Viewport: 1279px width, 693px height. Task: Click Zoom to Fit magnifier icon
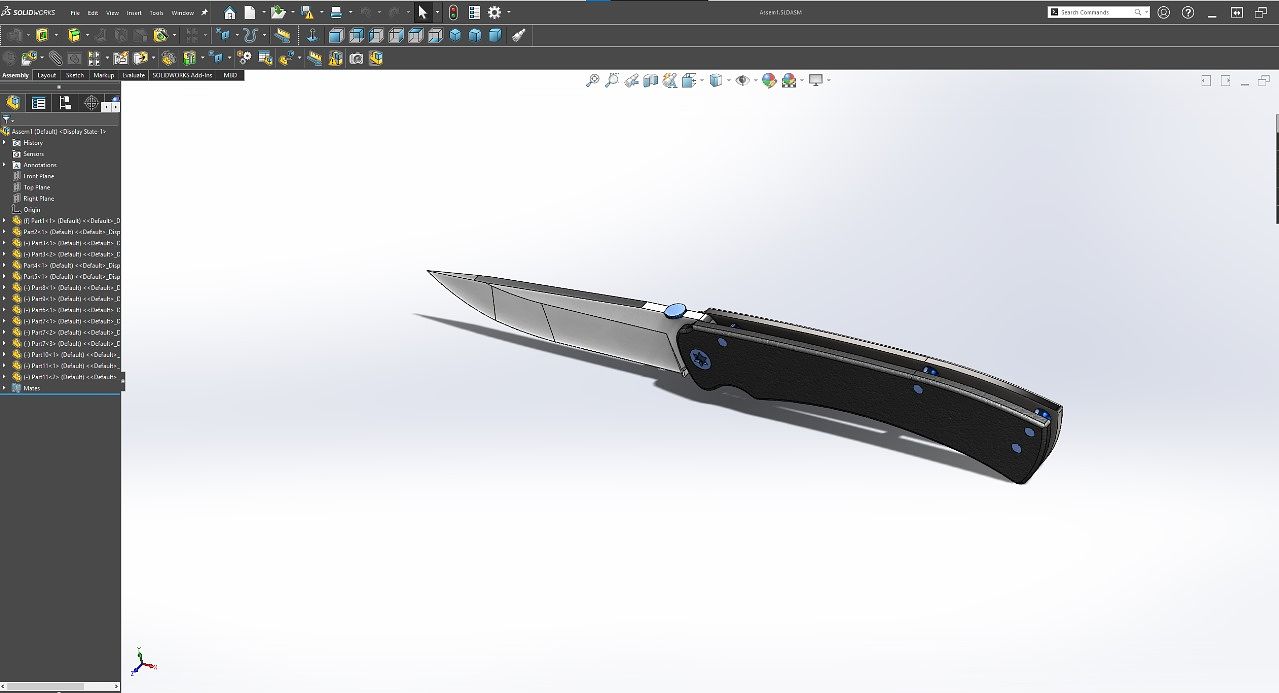point(592,80)
